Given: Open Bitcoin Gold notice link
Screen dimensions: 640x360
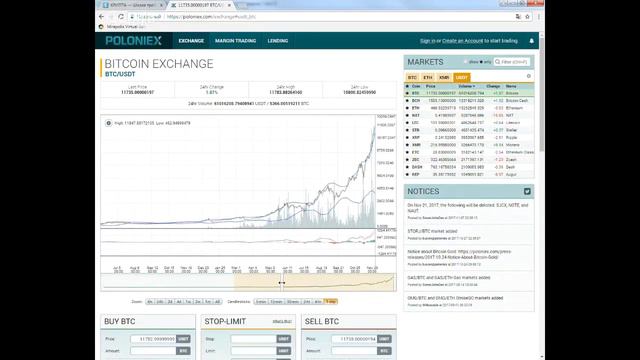Looking at the screenshot, I should tap(459, 254).
